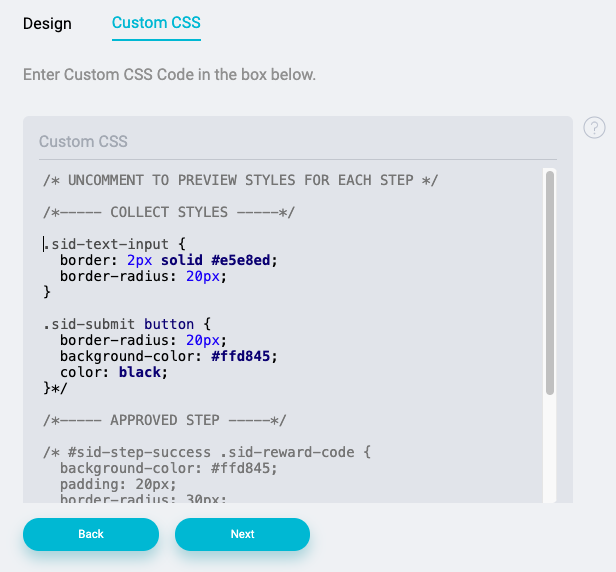
Task: Click the 'Custom CSS' field label
Action: point(83,141)
